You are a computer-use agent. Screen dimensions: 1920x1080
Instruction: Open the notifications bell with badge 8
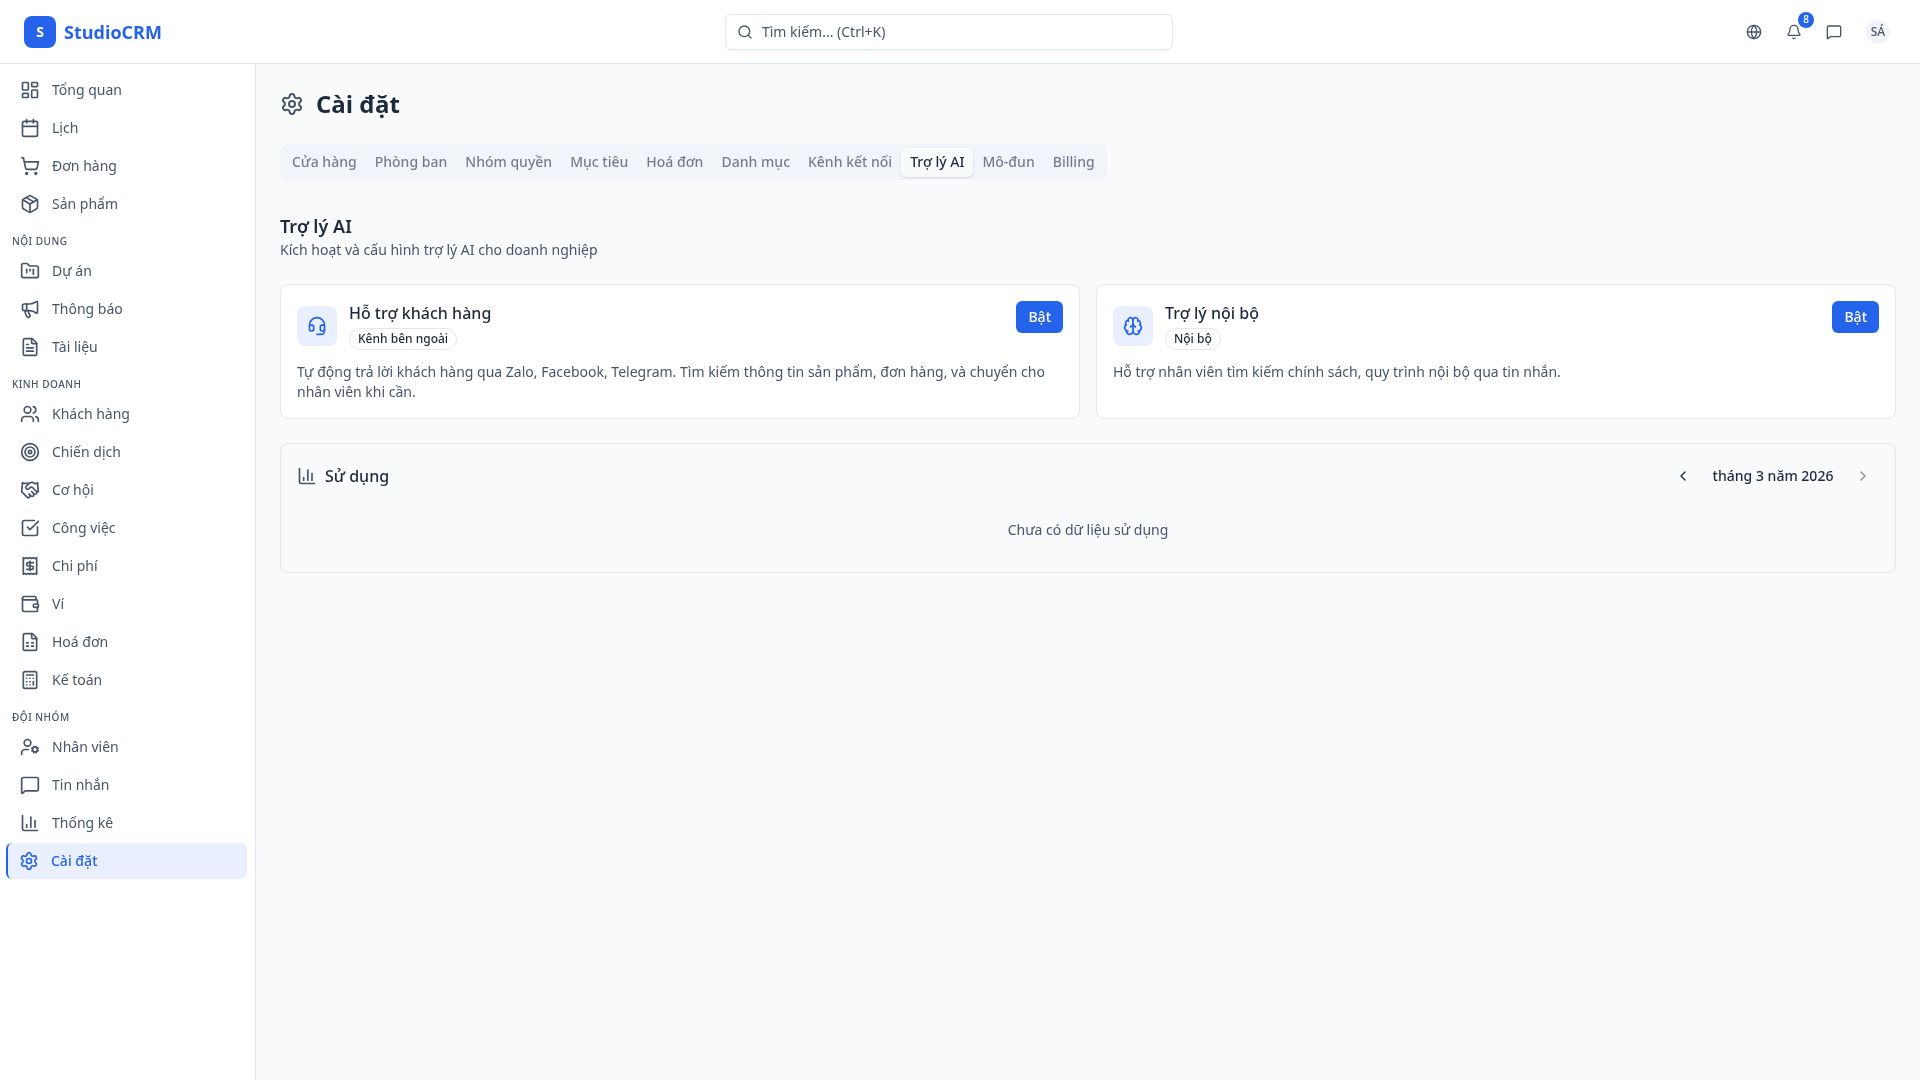point(1793,31)
